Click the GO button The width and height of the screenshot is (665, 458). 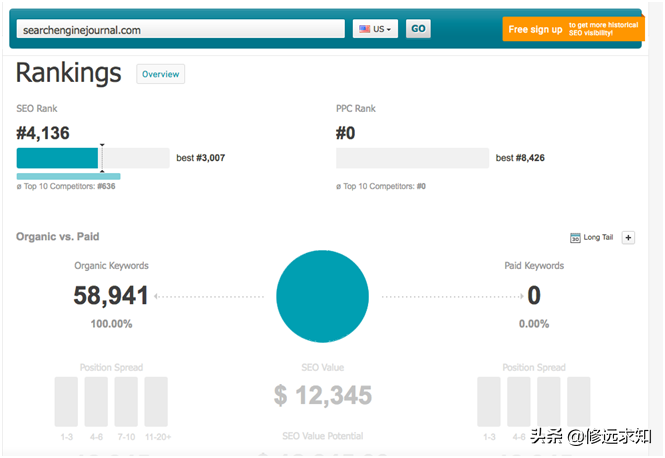[418, 29]
